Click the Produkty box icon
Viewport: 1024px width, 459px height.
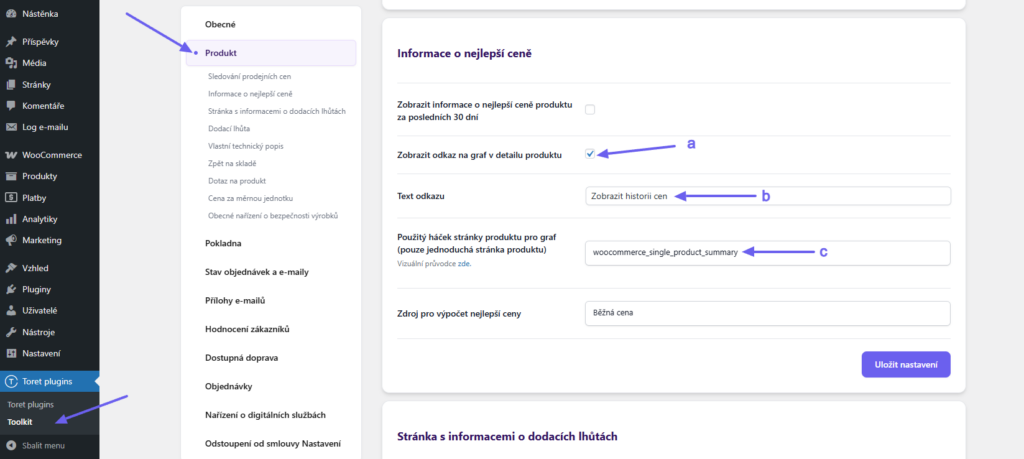[x=10, y=176]
